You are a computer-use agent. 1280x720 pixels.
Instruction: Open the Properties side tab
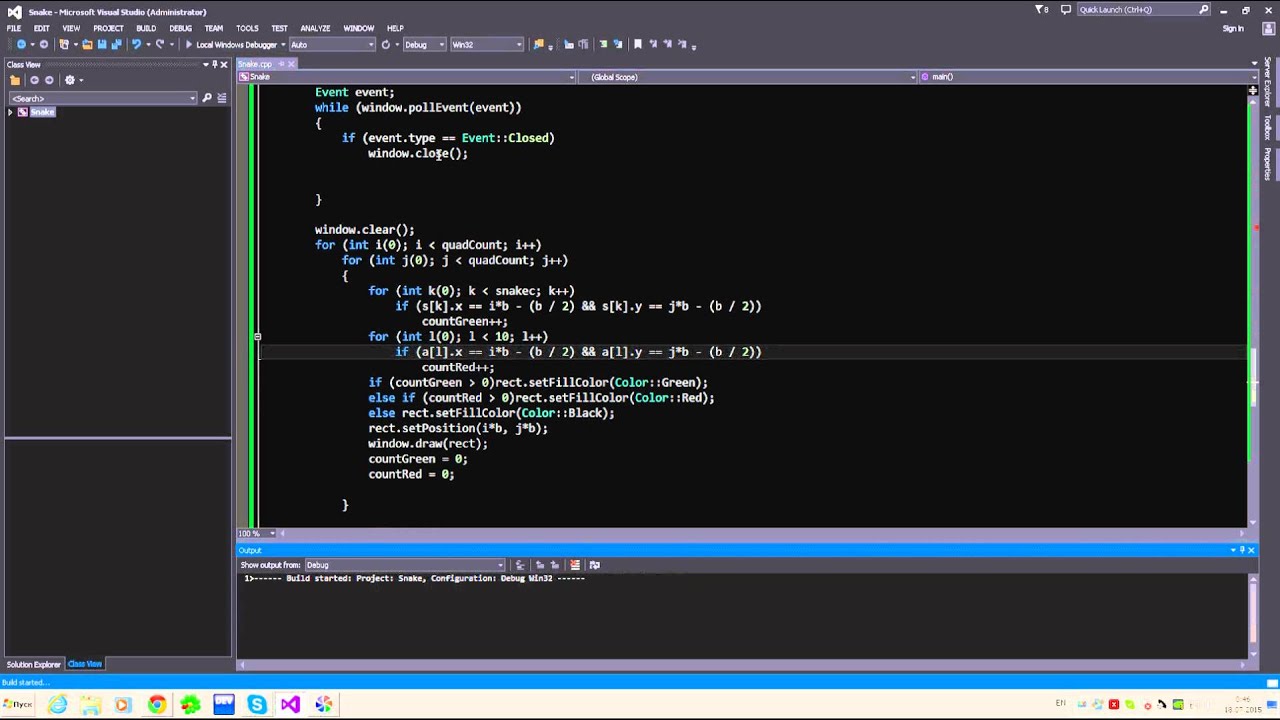1267,164
